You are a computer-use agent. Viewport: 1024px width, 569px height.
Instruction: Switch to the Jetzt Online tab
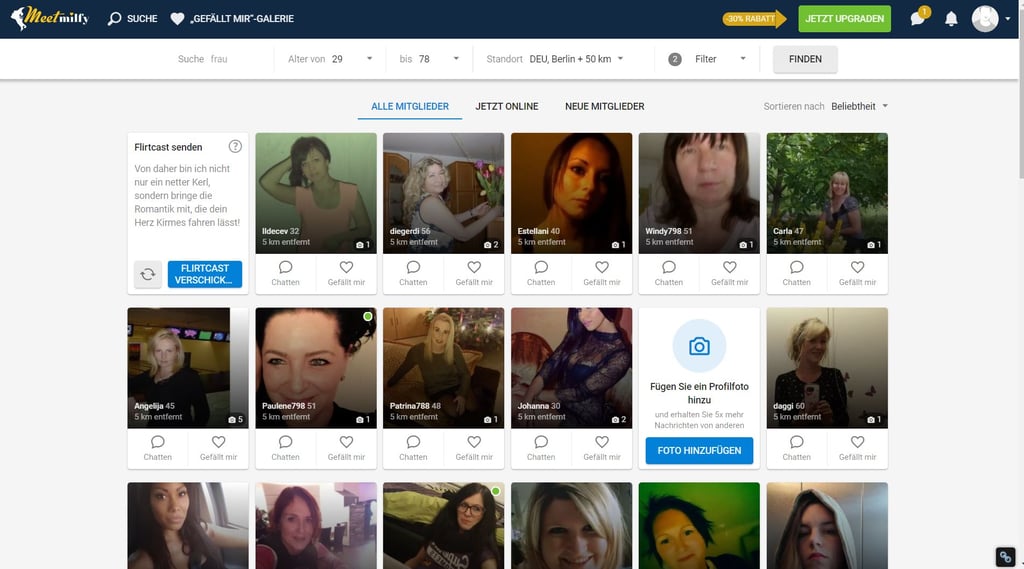506,106
